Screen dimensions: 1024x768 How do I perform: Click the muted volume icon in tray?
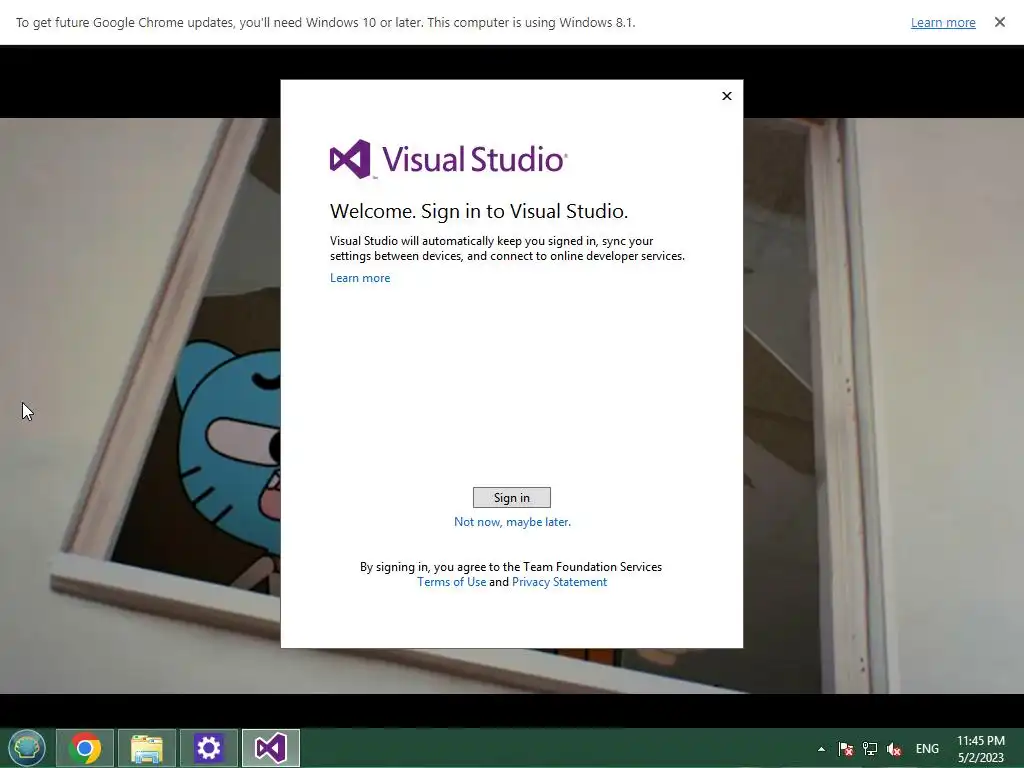tap(894, 749)
